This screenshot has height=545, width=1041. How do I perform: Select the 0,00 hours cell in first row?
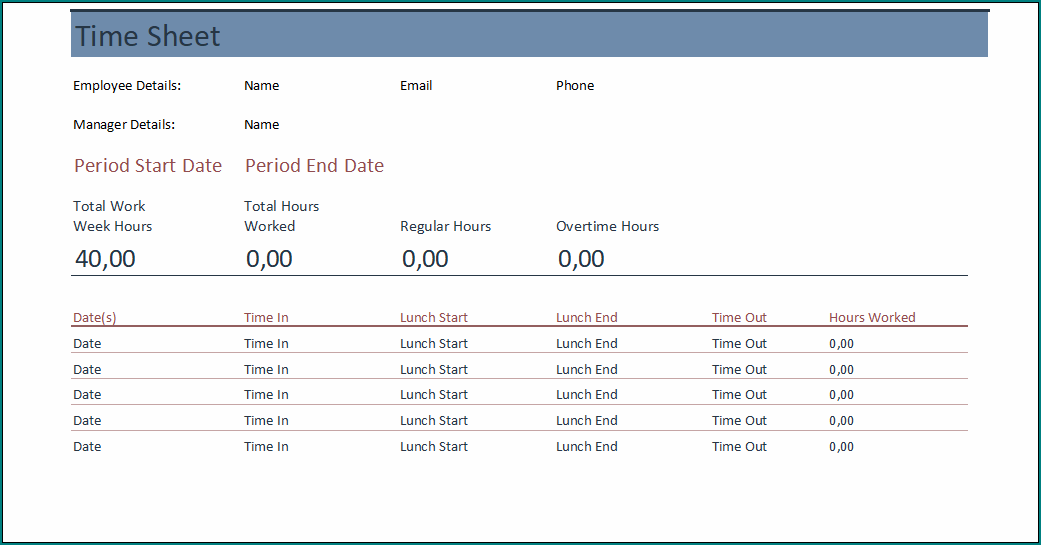click(x=842, y=344)
